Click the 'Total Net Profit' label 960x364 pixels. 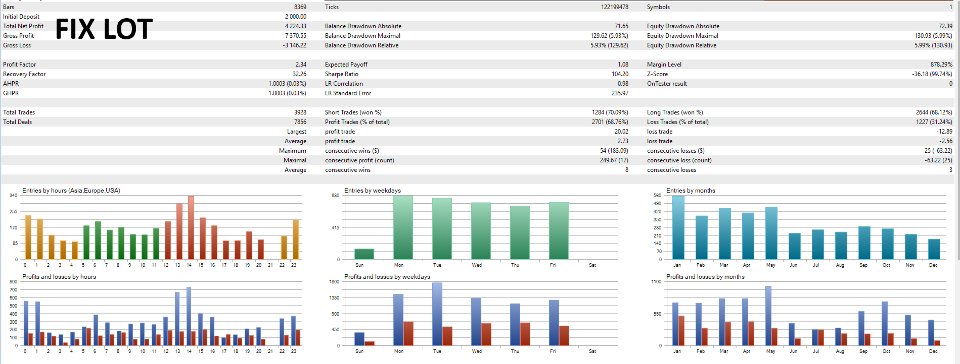click(x=23, y=26)
